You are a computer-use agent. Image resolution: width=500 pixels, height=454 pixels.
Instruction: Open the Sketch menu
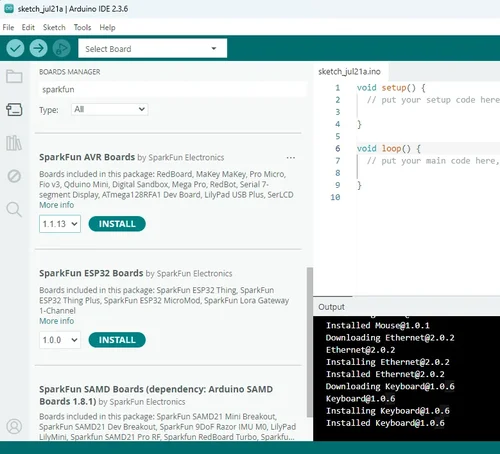click(x=54, y=27)
